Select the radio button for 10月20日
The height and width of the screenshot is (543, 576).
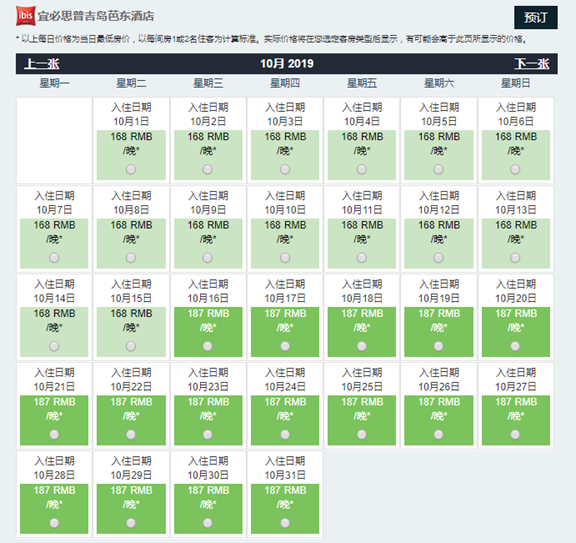pyautogui.click(x=515, y=346)
